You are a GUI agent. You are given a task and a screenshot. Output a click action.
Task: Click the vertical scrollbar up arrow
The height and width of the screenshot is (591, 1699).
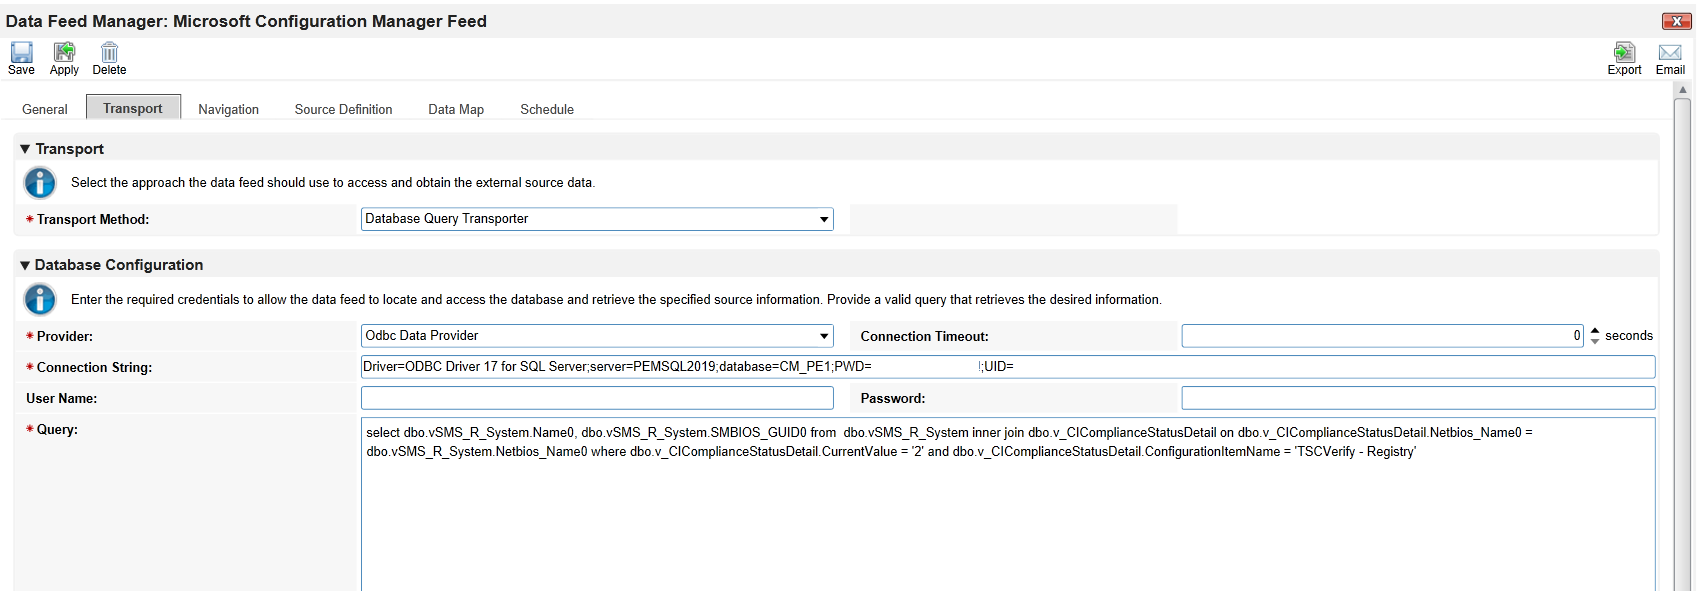pyautogui.click(x=1683, y=89)
